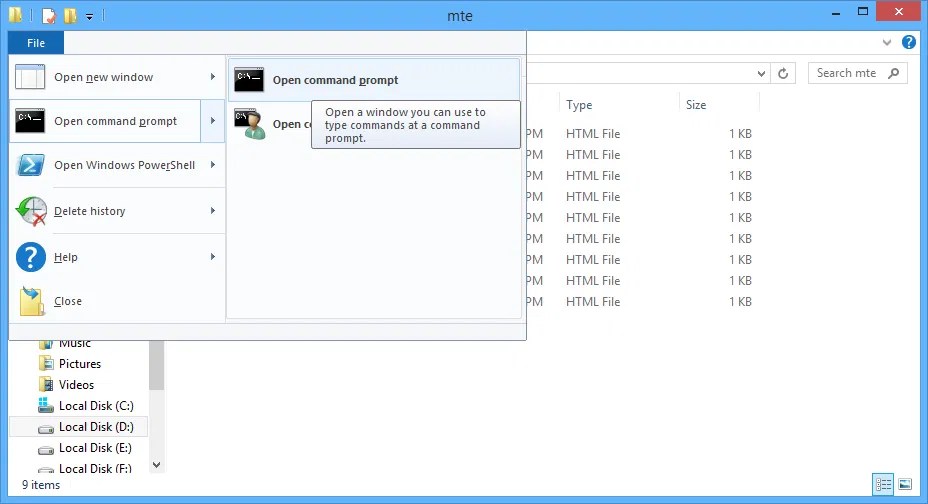Click the Local Disk (E:) drive icon

(x=46, y=449)
